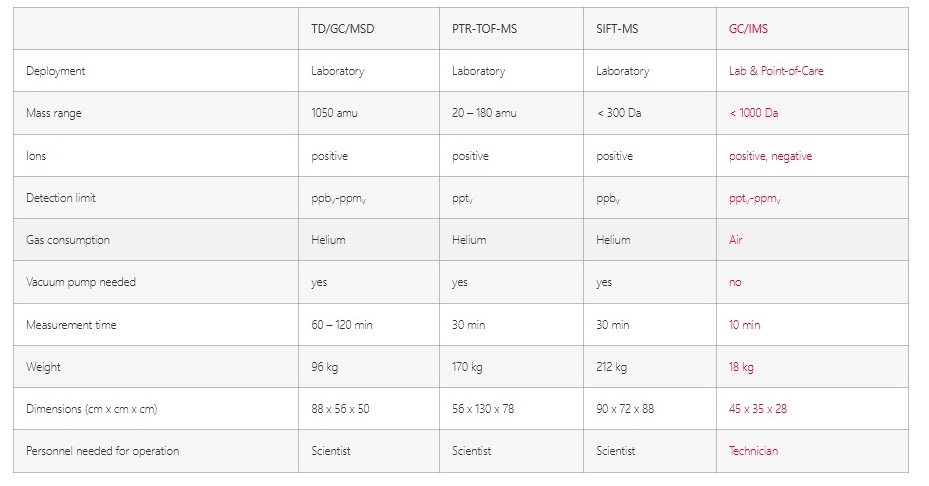This screenshot has height=486, width=929.
Task: Select the "60 – 120 min" cell
Action: 342,325
